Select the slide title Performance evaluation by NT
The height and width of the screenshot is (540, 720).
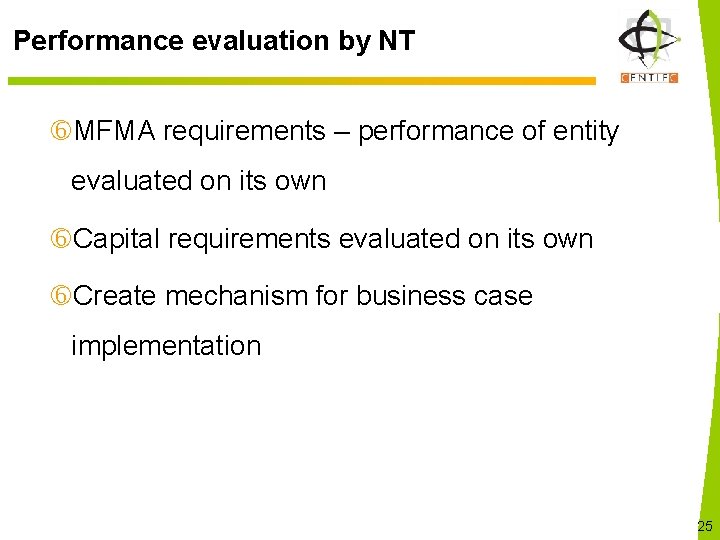[214, 40]
